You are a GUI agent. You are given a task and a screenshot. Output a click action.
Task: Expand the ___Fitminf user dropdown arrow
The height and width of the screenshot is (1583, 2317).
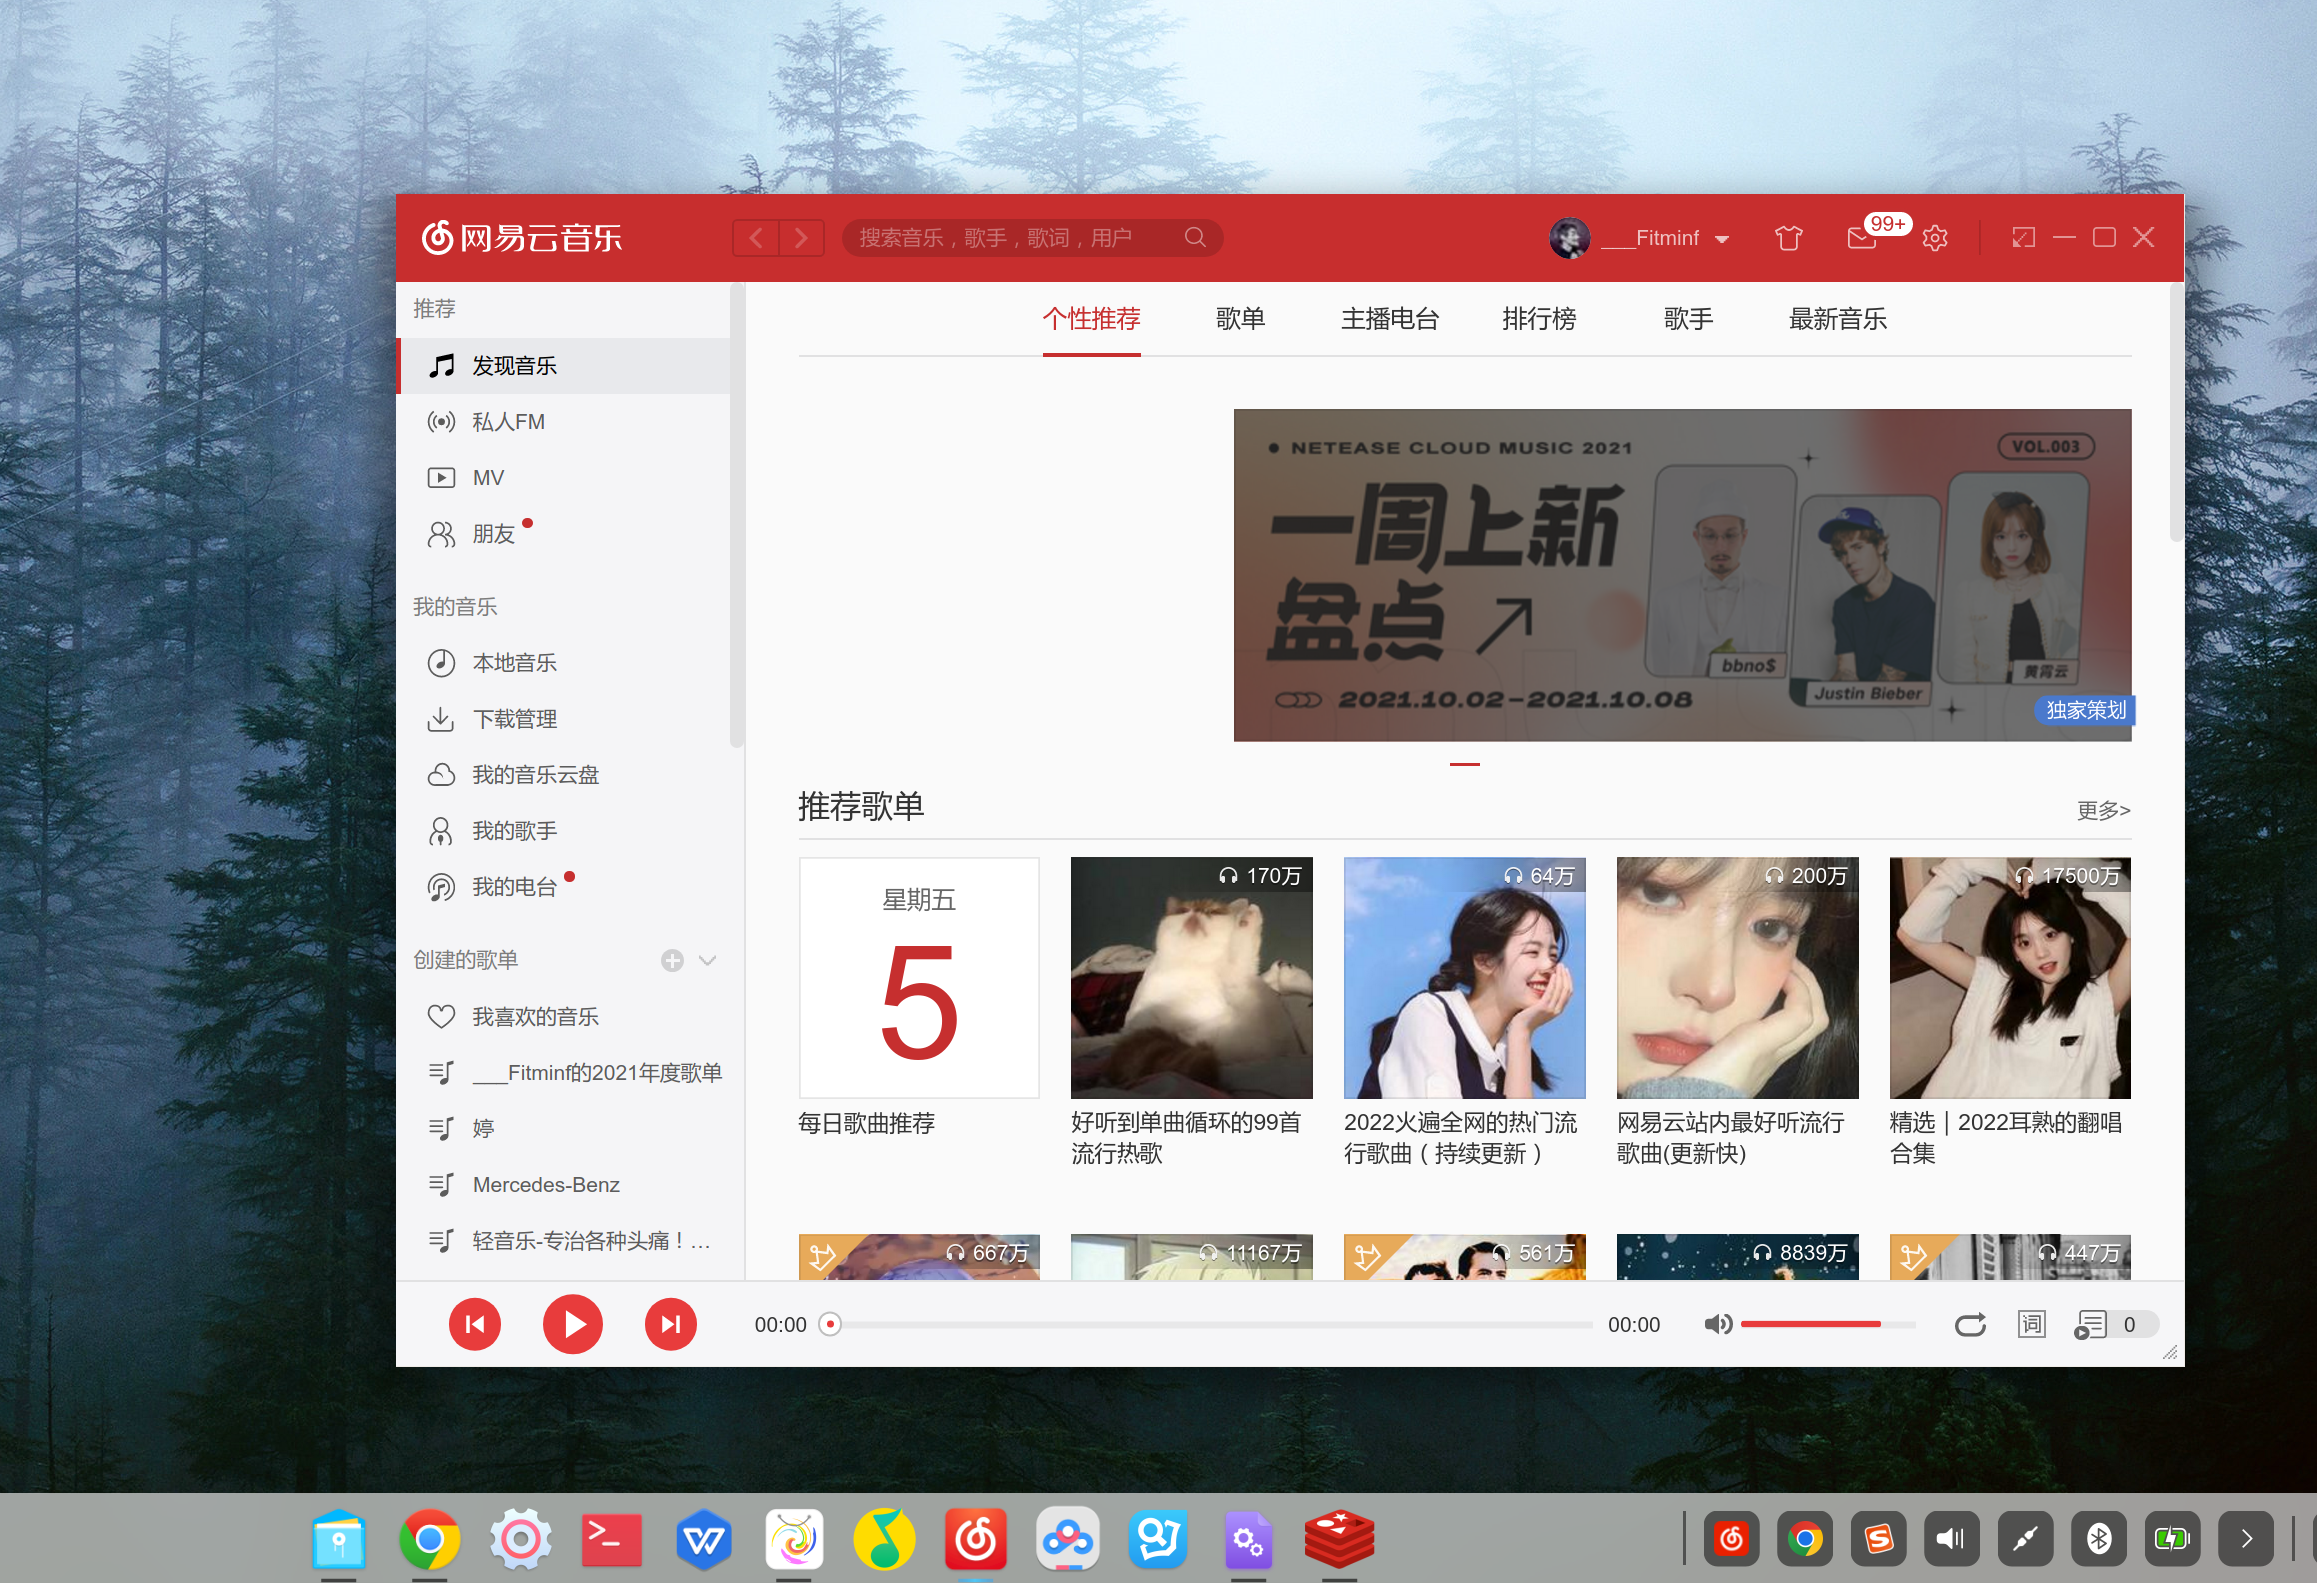point(1722,239)
